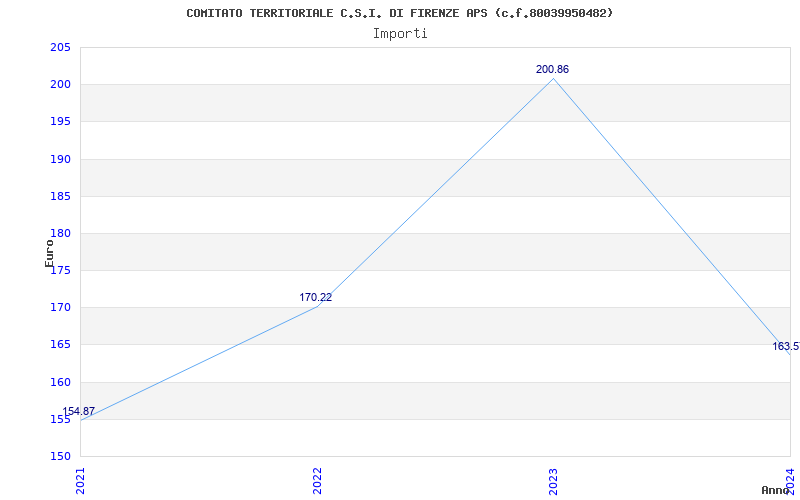Image resolution: width=800 pixels, height=500 pixels.
Task: Click the 2023 x-axis label
Action: 554,481
